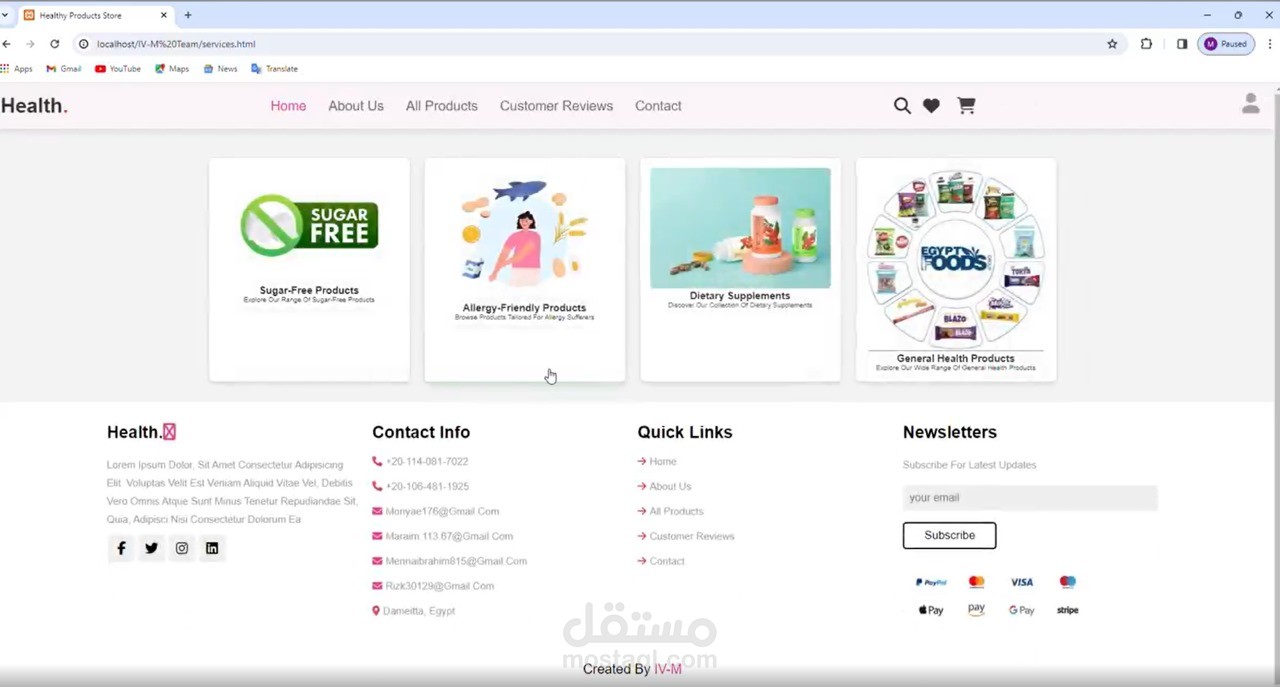Open the shopping cart icon

point(966,105)
